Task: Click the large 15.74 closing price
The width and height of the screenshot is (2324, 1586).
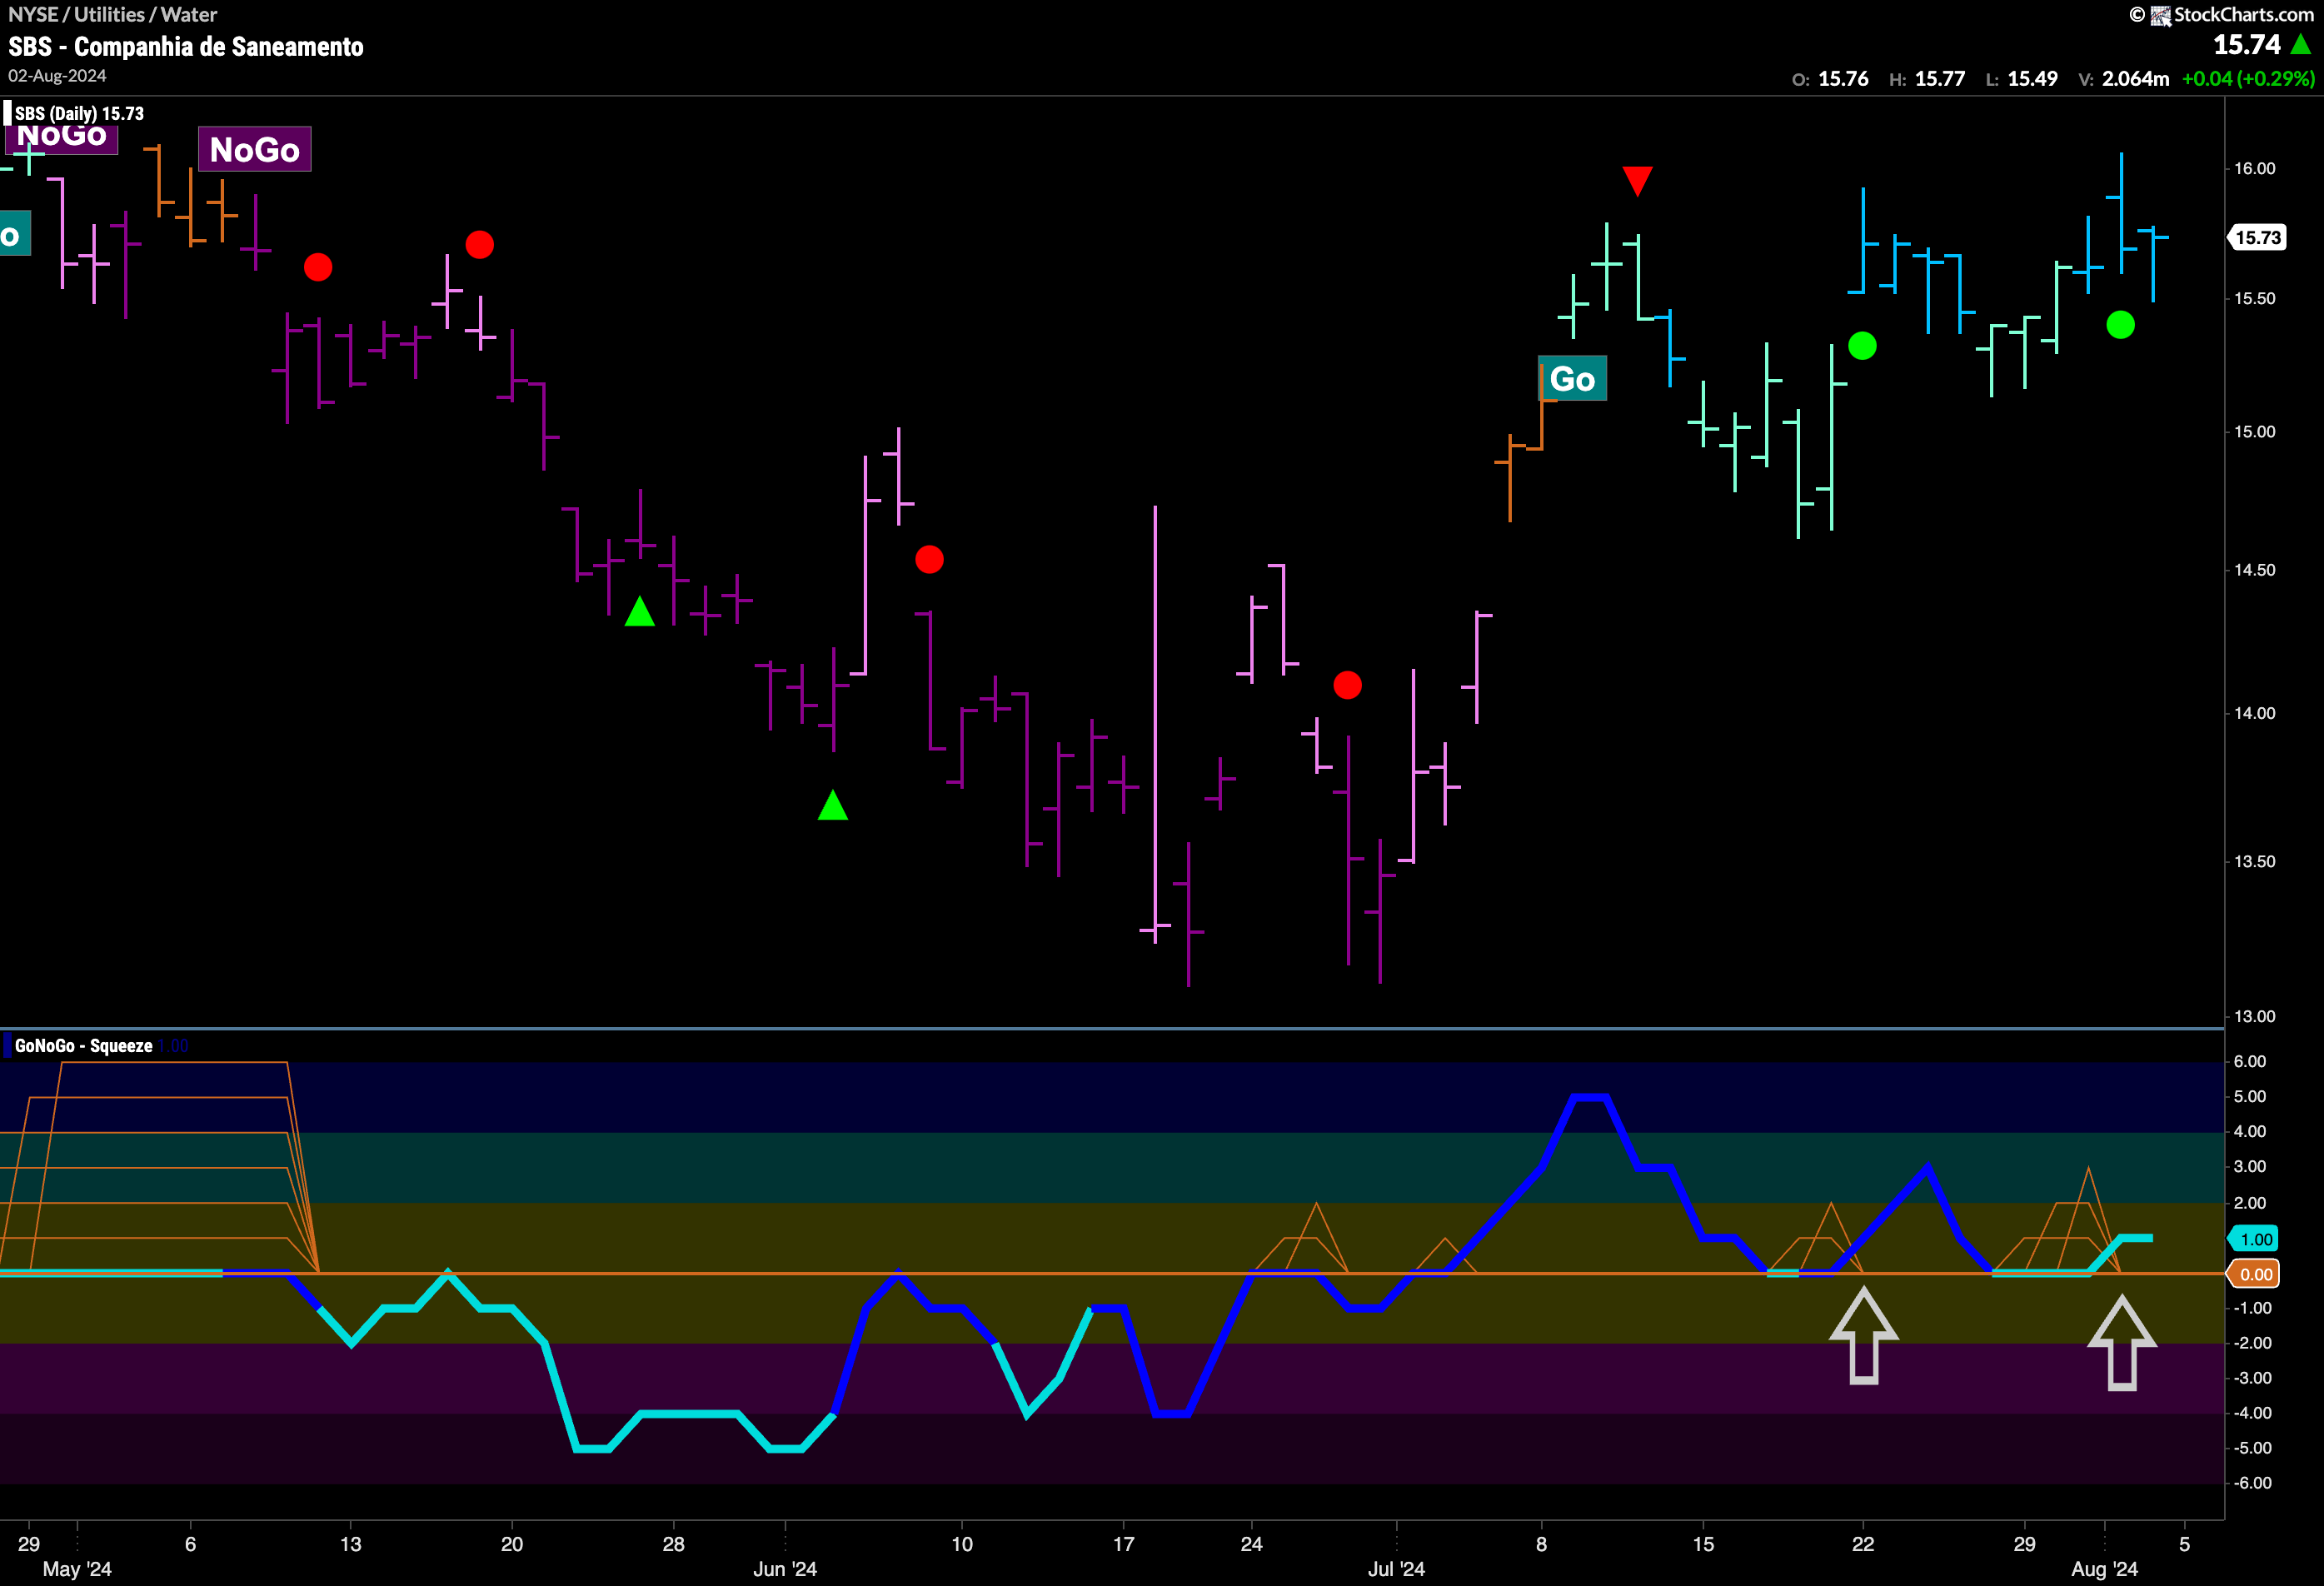Action: 2246,45
